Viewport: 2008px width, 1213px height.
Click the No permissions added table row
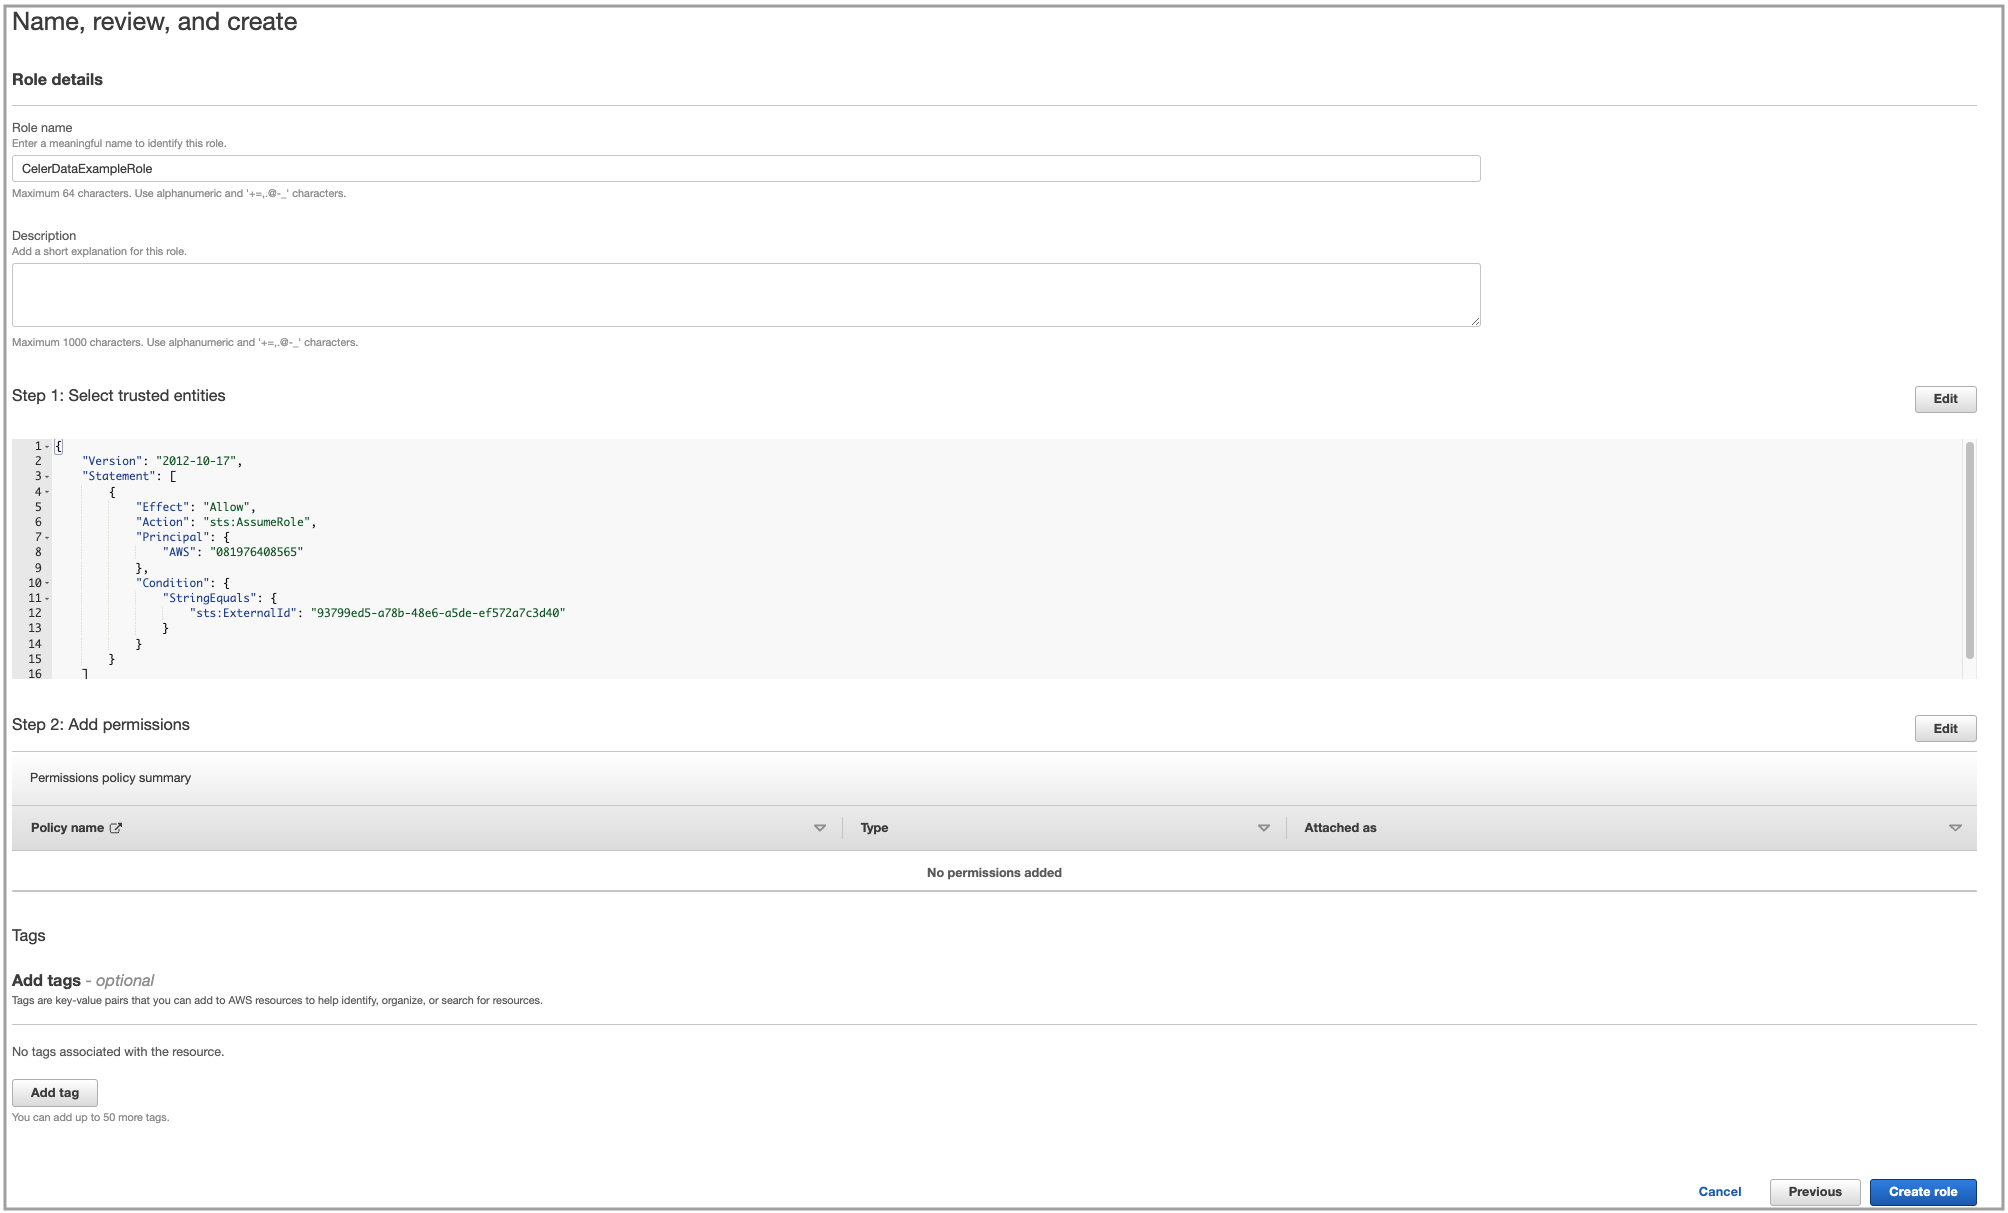[994, 872]
